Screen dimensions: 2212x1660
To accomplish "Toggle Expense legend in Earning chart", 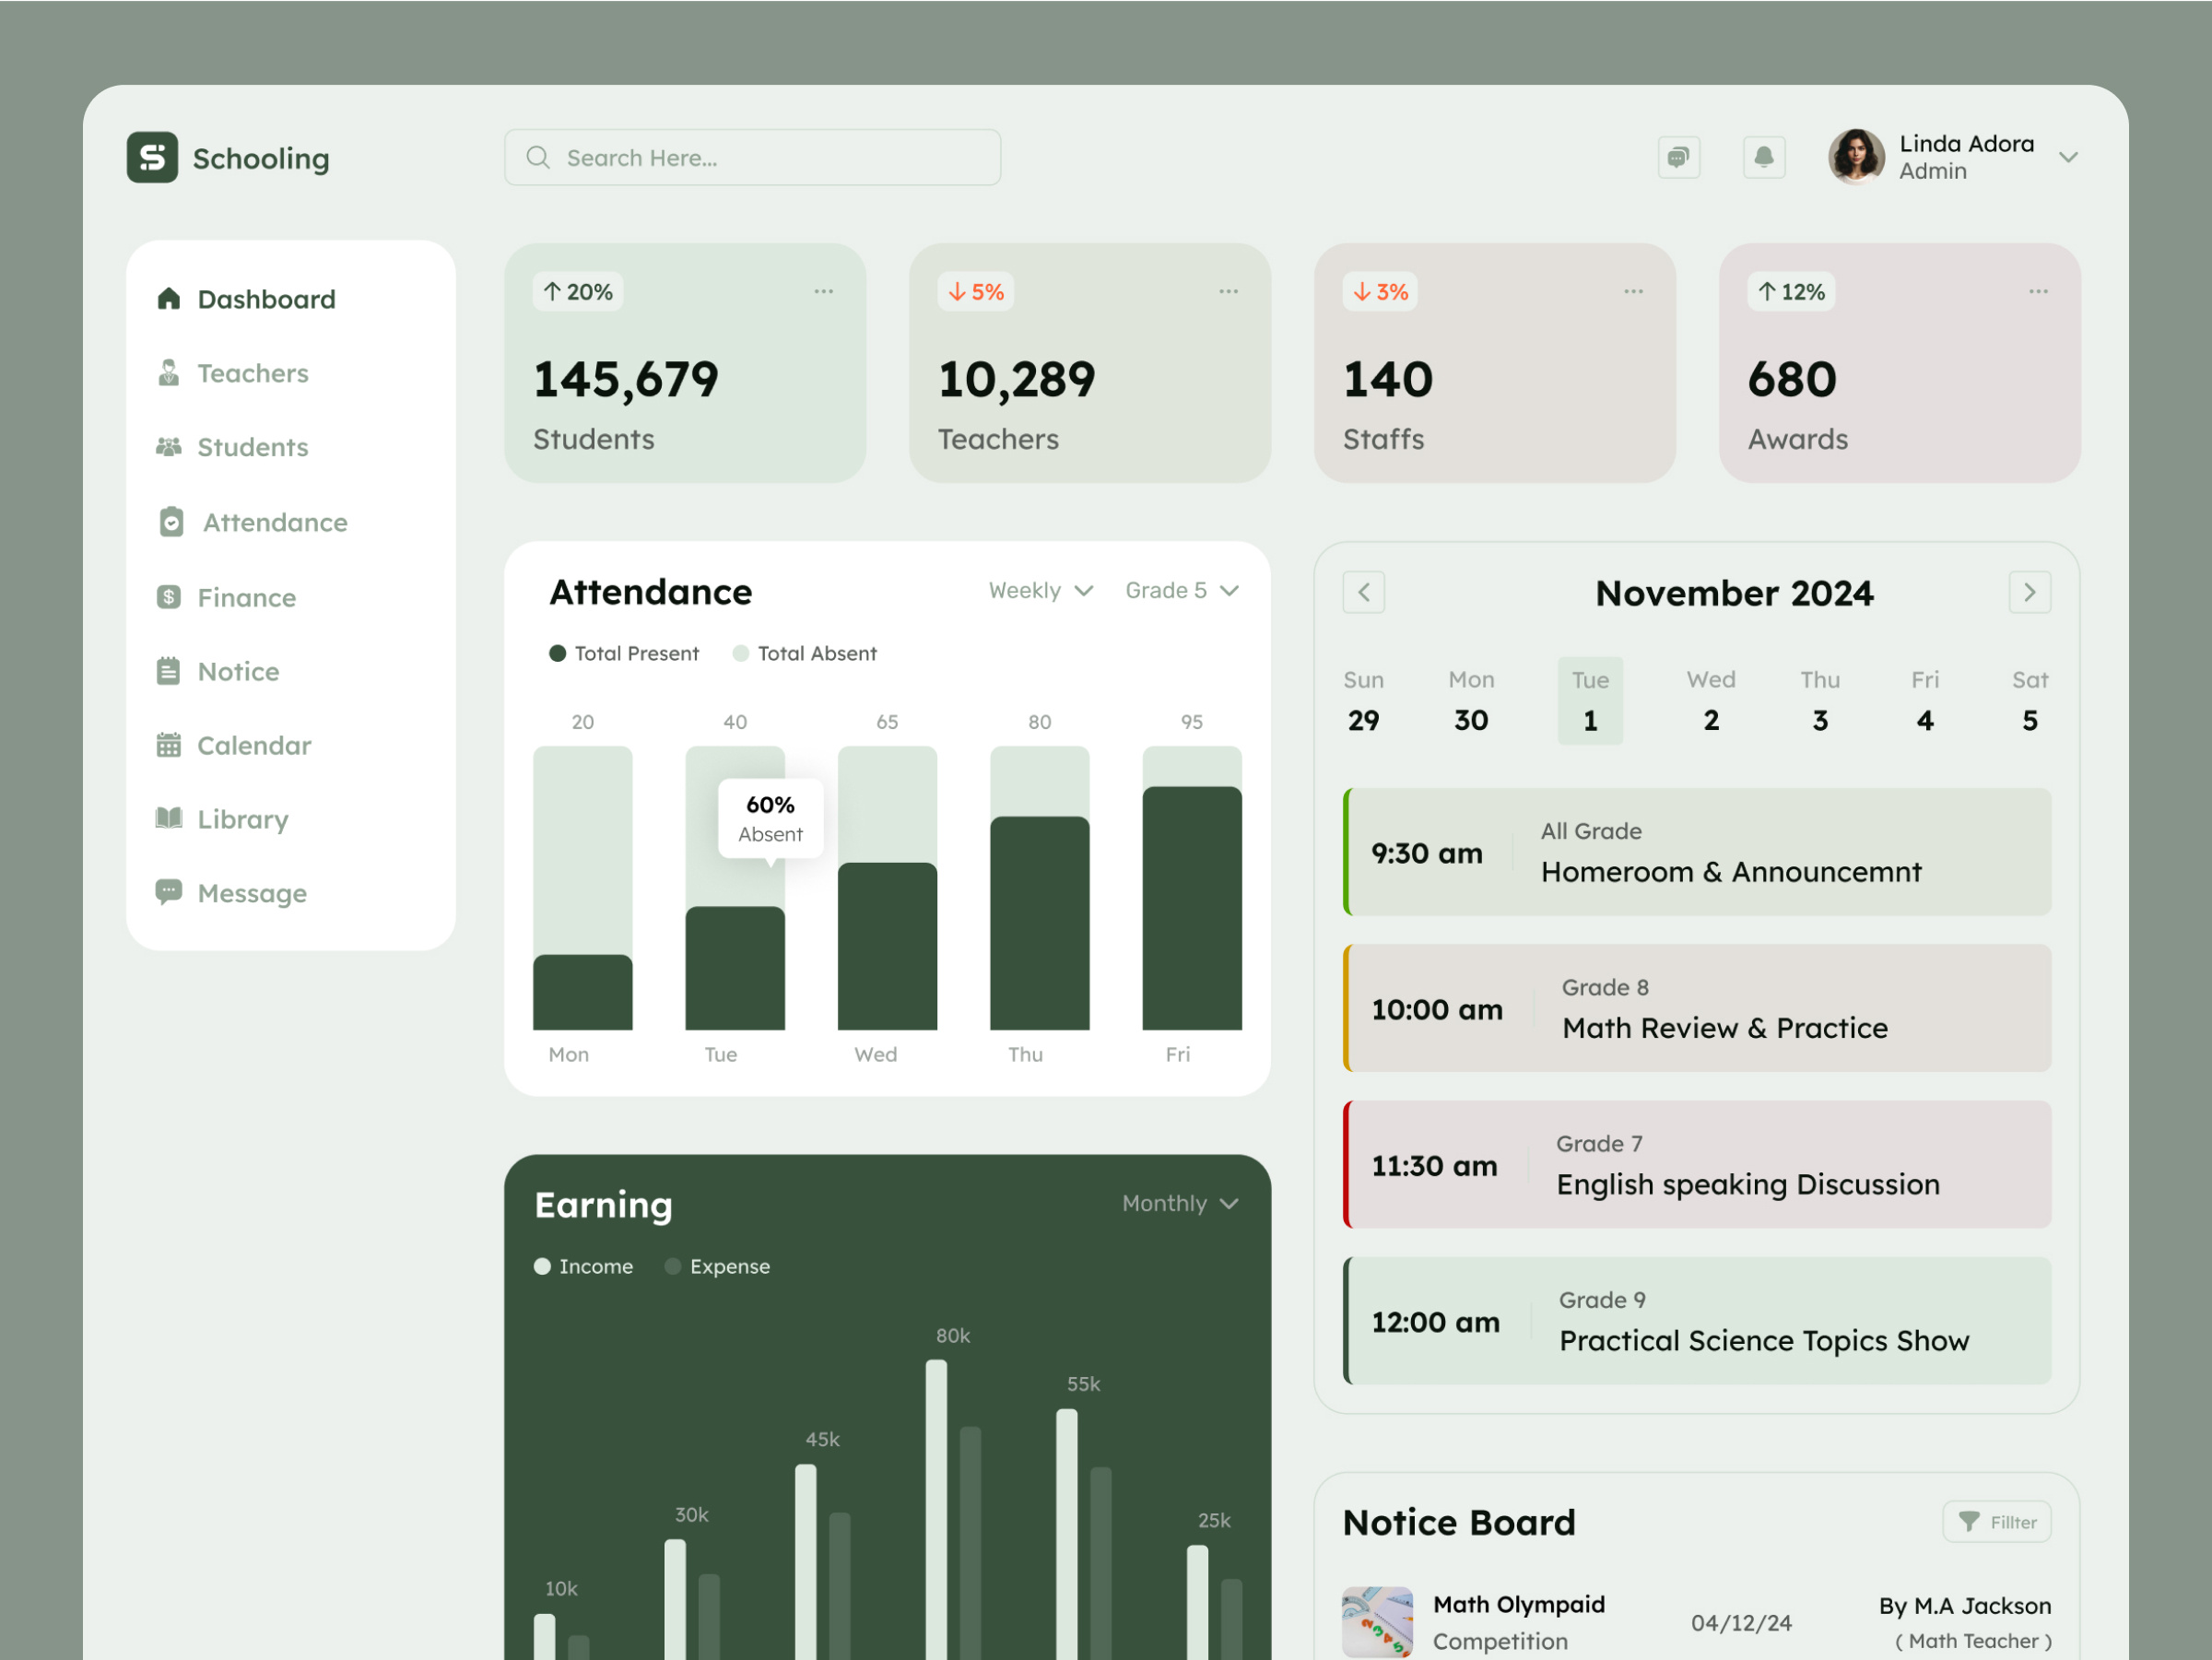I will 717,1266.
